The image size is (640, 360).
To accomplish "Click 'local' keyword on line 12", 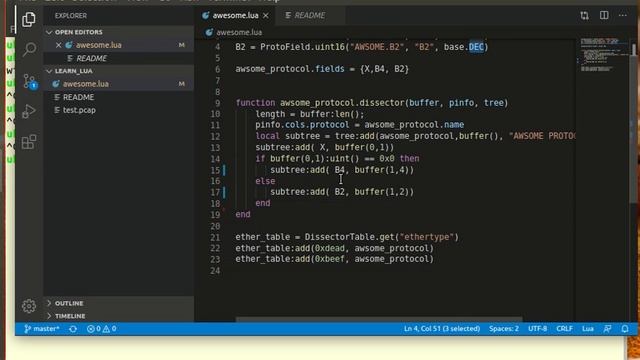I will point(267,136).
